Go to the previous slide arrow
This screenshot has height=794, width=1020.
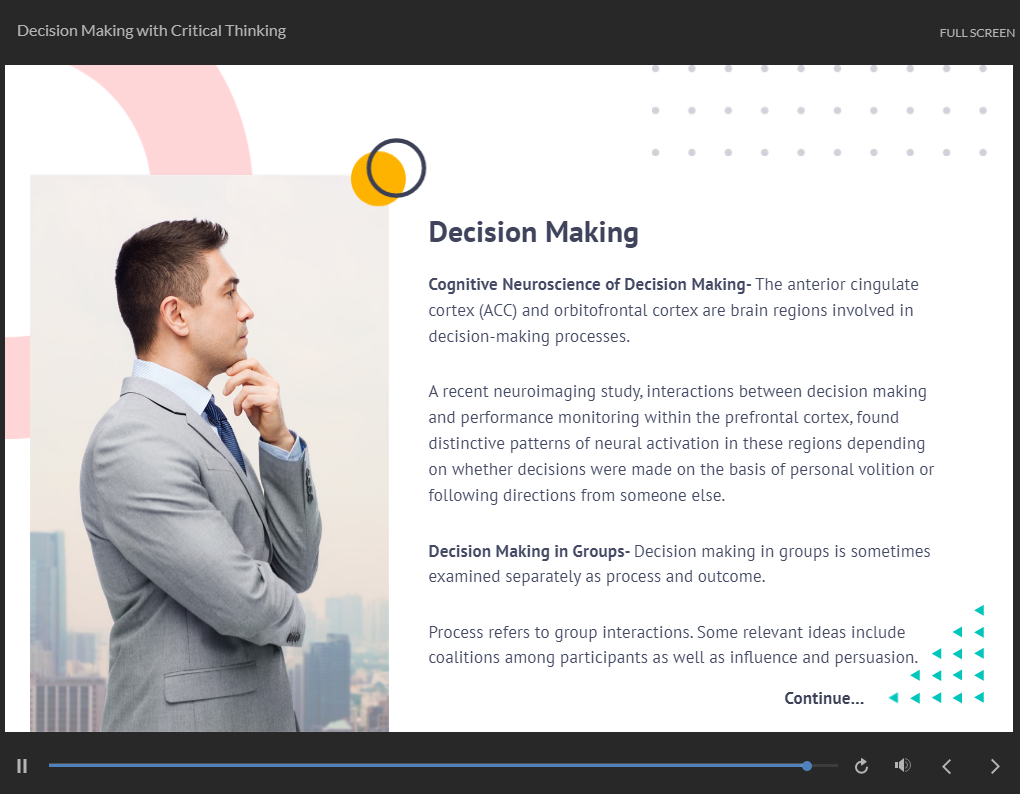click(x=947, y=766)
